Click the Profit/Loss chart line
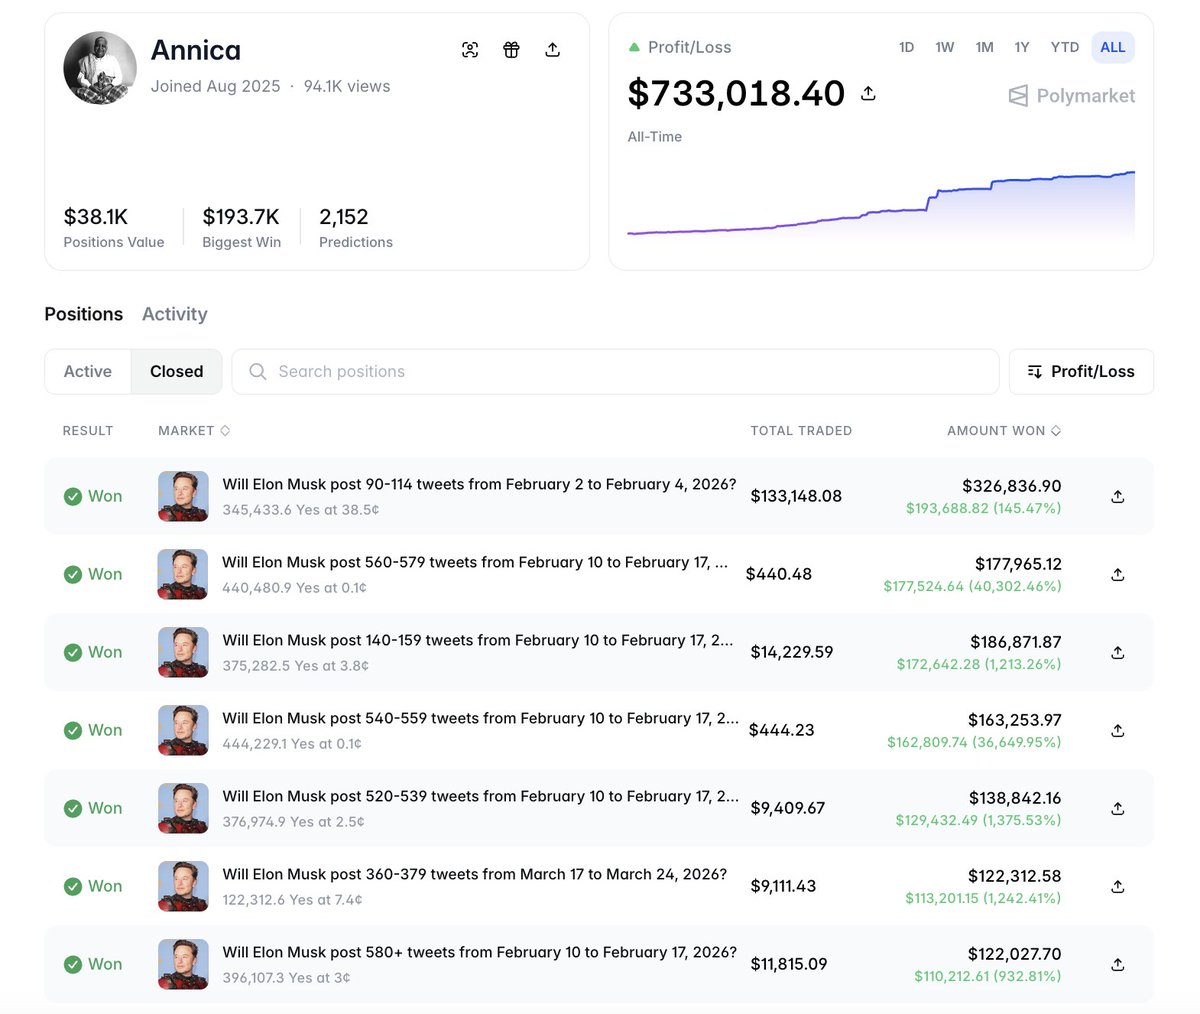This screenshot has width=1200, height=1014. coord(880,205)
